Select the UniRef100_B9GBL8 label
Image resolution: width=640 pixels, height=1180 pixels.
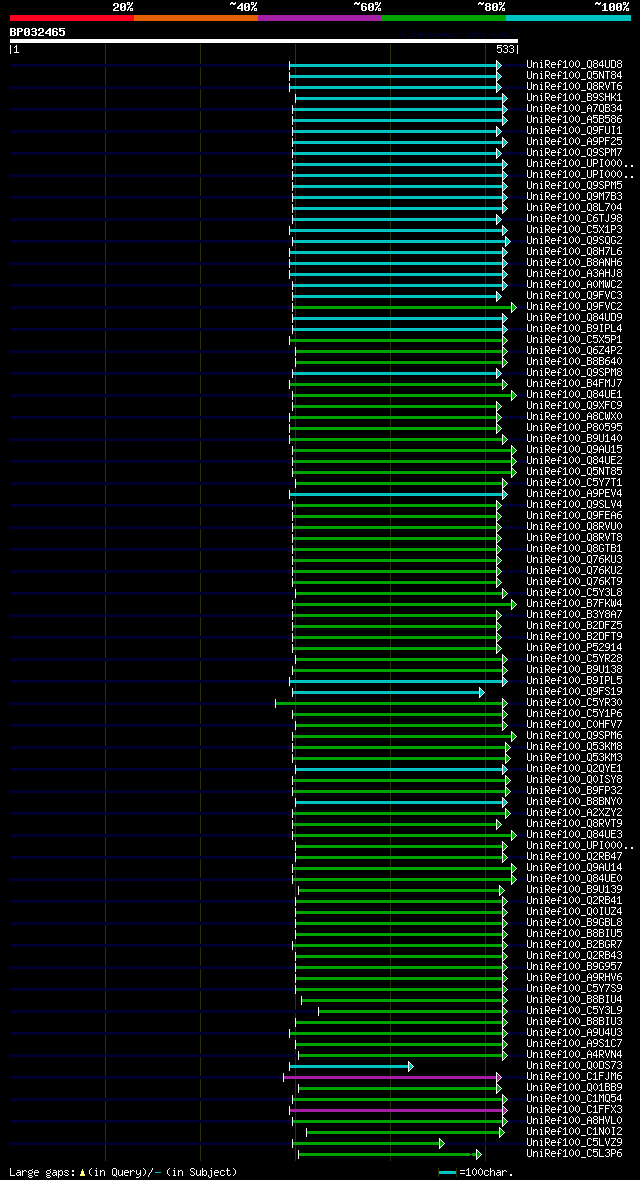coord(574,922)
